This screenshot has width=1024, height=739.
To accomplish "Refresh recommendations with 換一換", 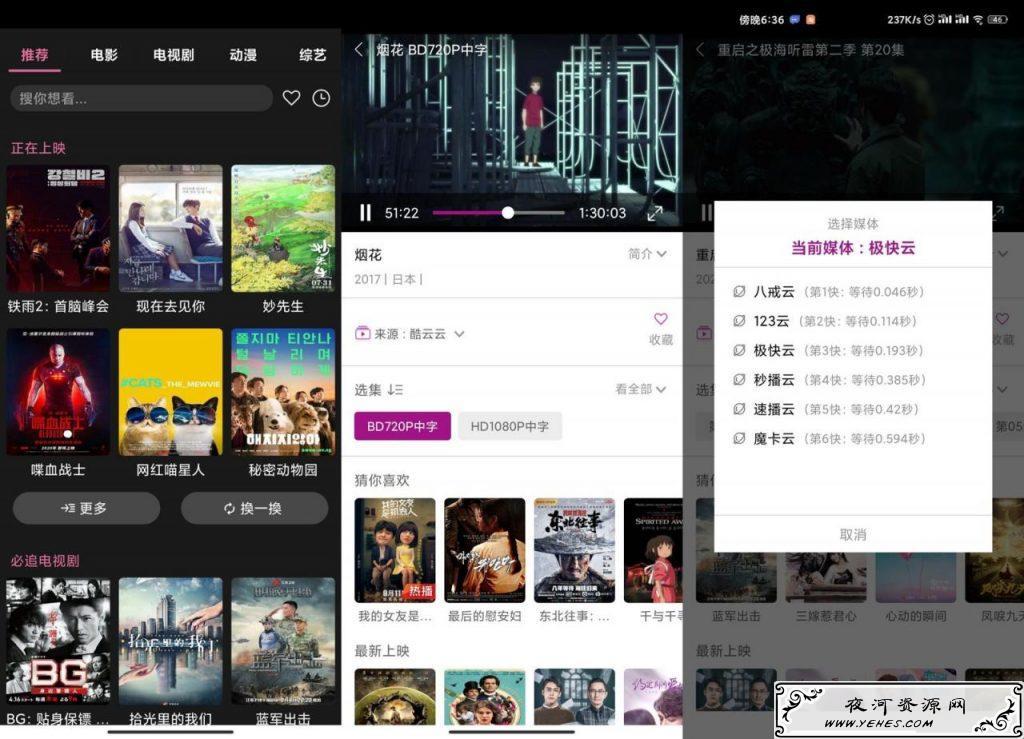I will [x=254, y=508].
